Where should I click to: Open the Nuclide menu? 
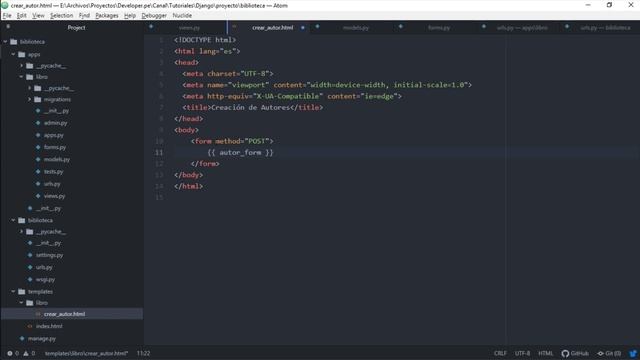(x=182, y=16)
